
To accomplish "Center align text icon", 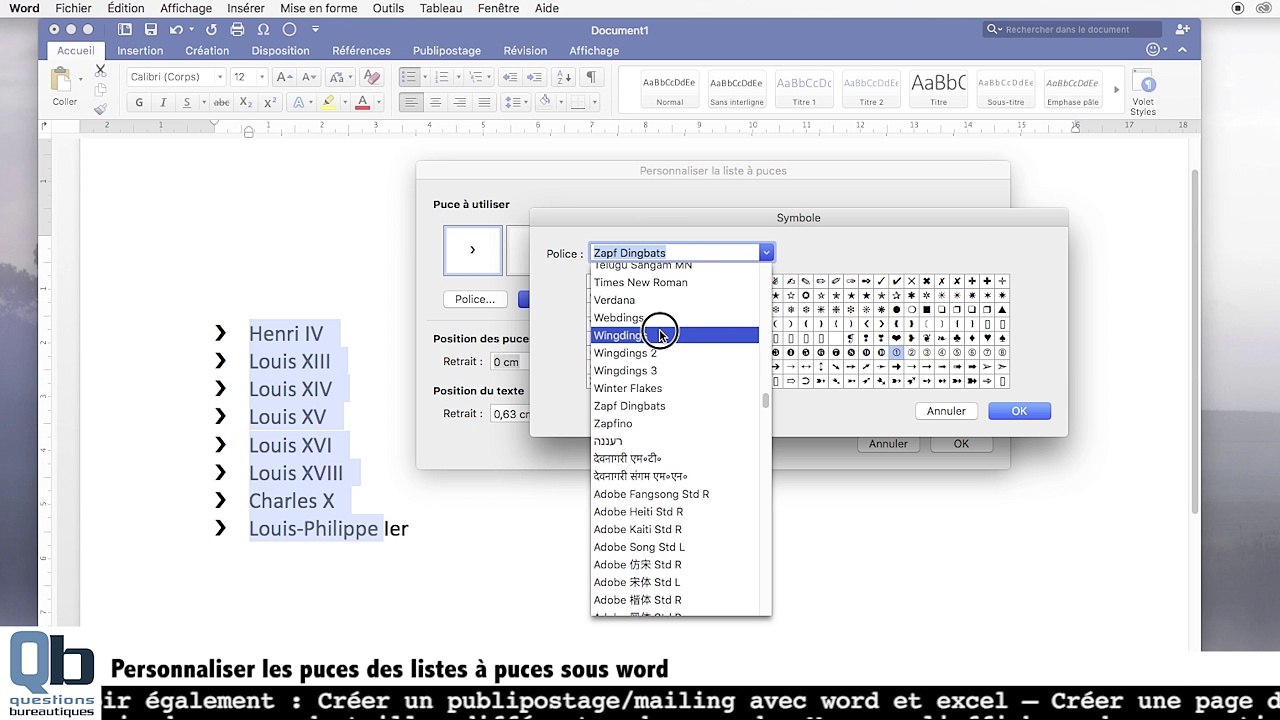I will coord(435,102).
